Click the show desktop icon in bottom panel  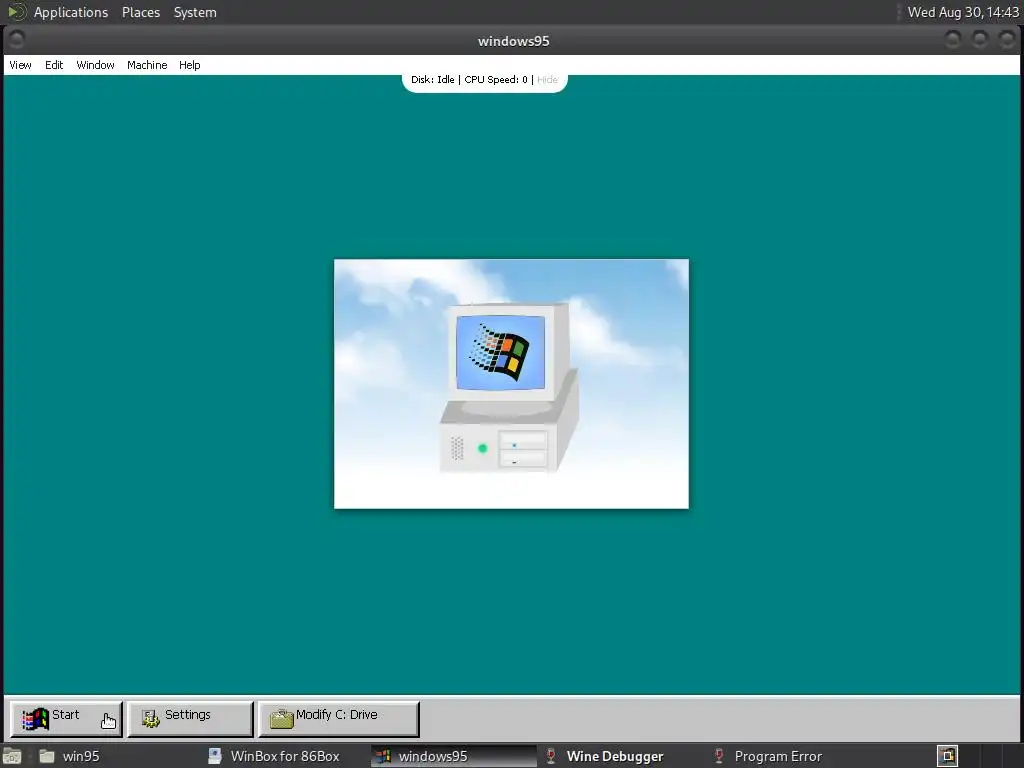12,756
